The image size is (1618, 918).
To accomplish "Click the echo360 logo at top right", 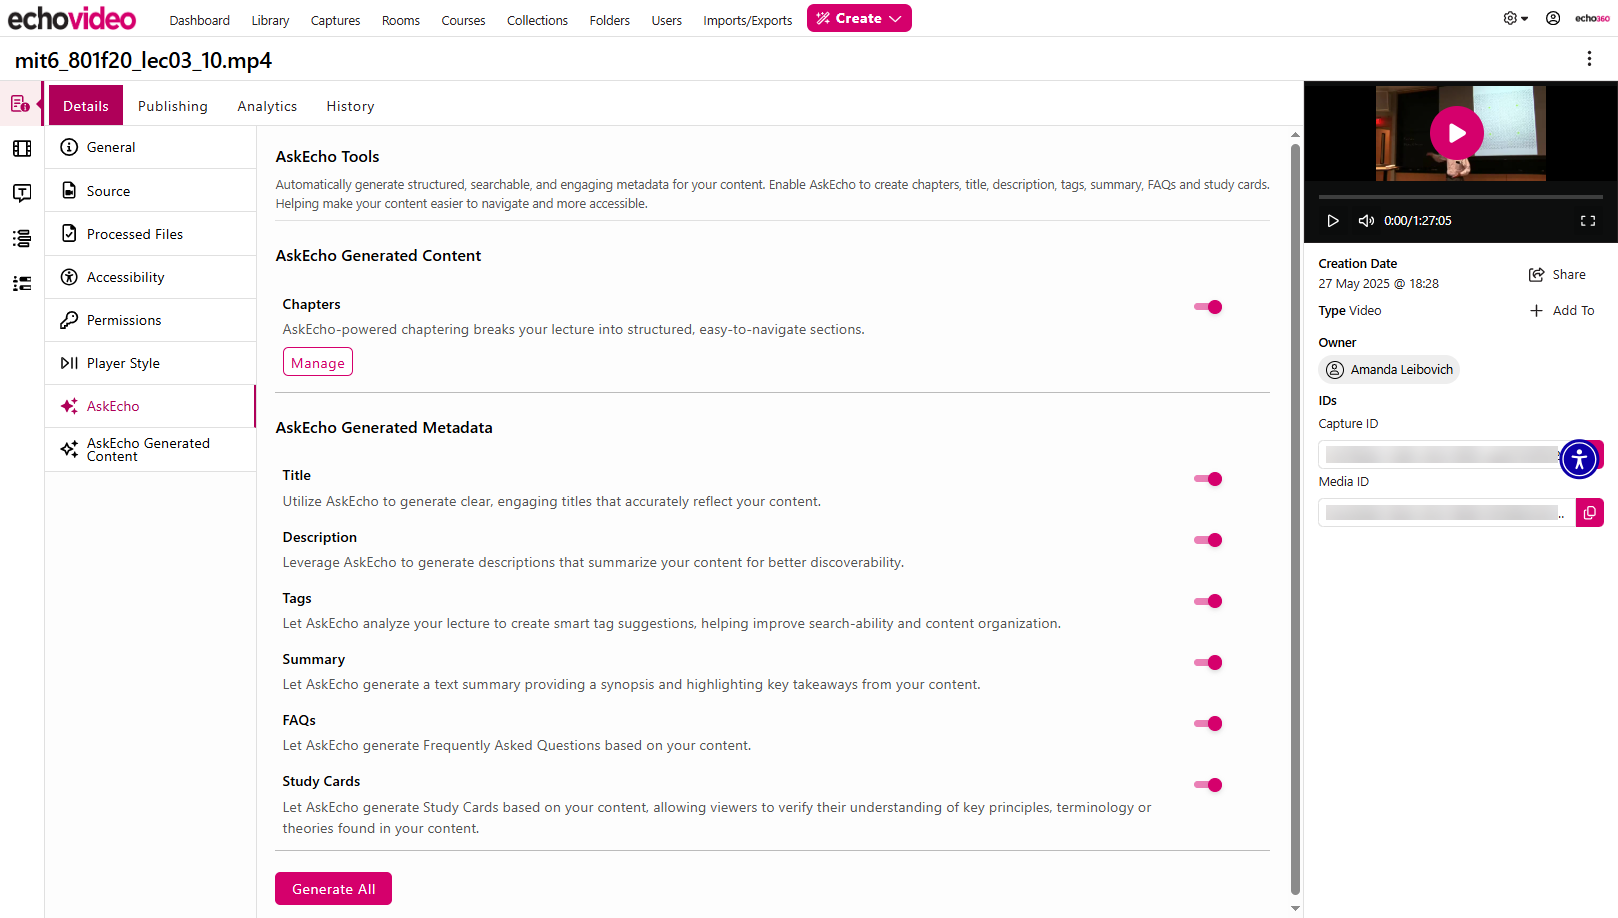I will 1592,18.
